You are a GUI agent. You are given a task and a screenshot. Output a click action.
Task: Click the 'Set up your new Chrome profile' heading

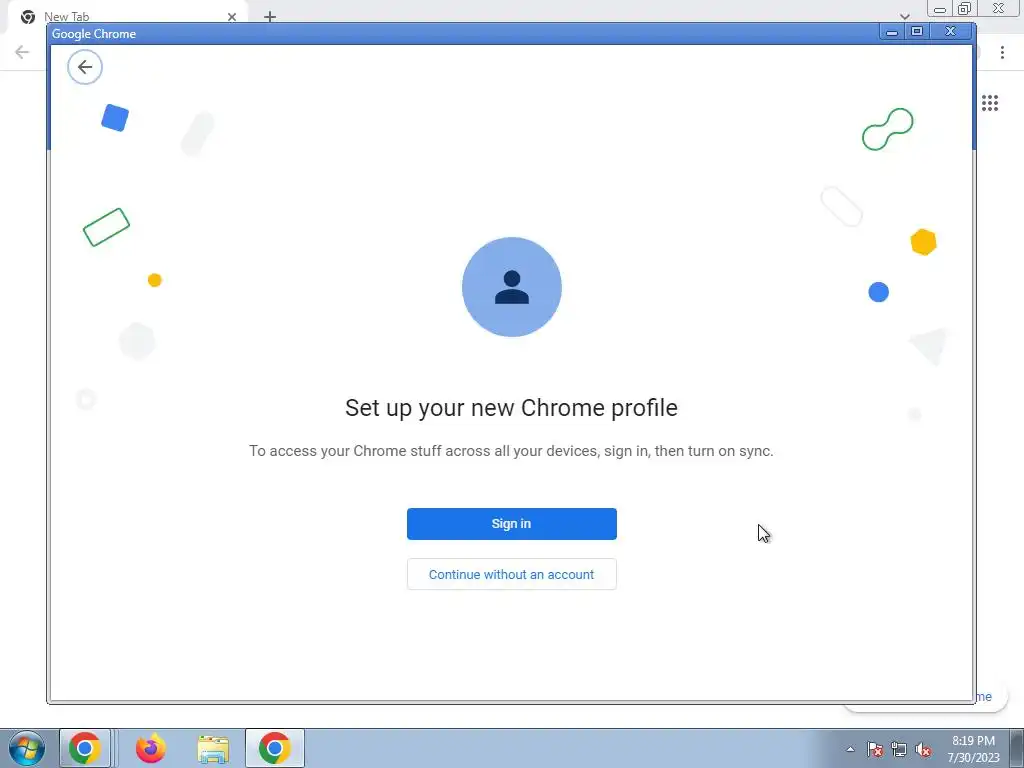511,408
